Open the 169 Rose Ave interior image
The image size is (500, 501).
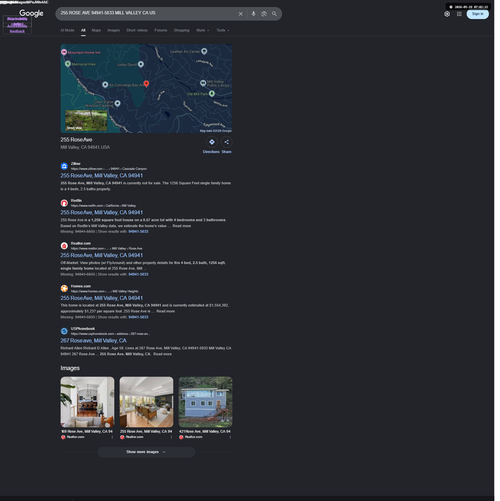click(87, 402)
